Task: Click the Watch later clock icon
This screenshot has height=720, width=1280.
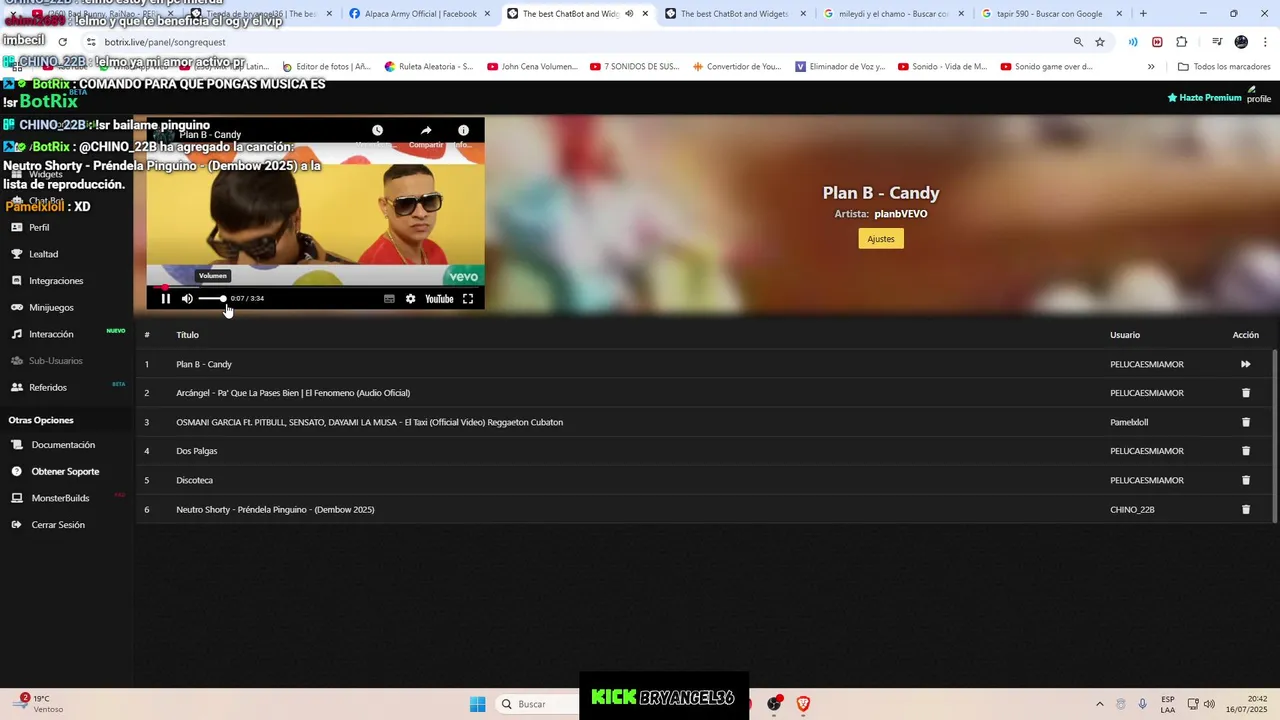Action: [377, 131]
